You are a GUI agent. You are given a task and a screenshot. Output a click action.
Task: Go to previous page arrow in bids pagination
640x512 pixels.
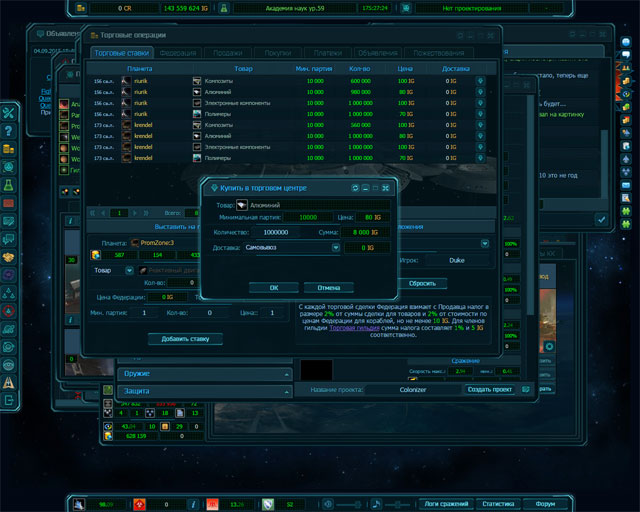[x=103, y=213]
